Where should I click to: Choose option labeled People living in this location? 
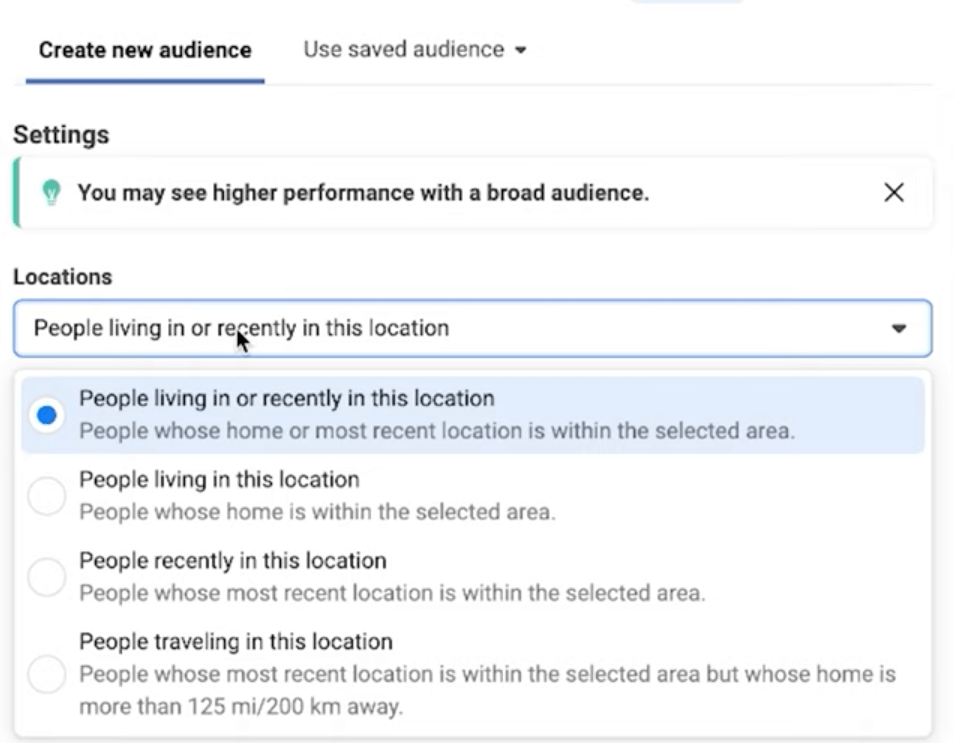(x=219, y=480)
